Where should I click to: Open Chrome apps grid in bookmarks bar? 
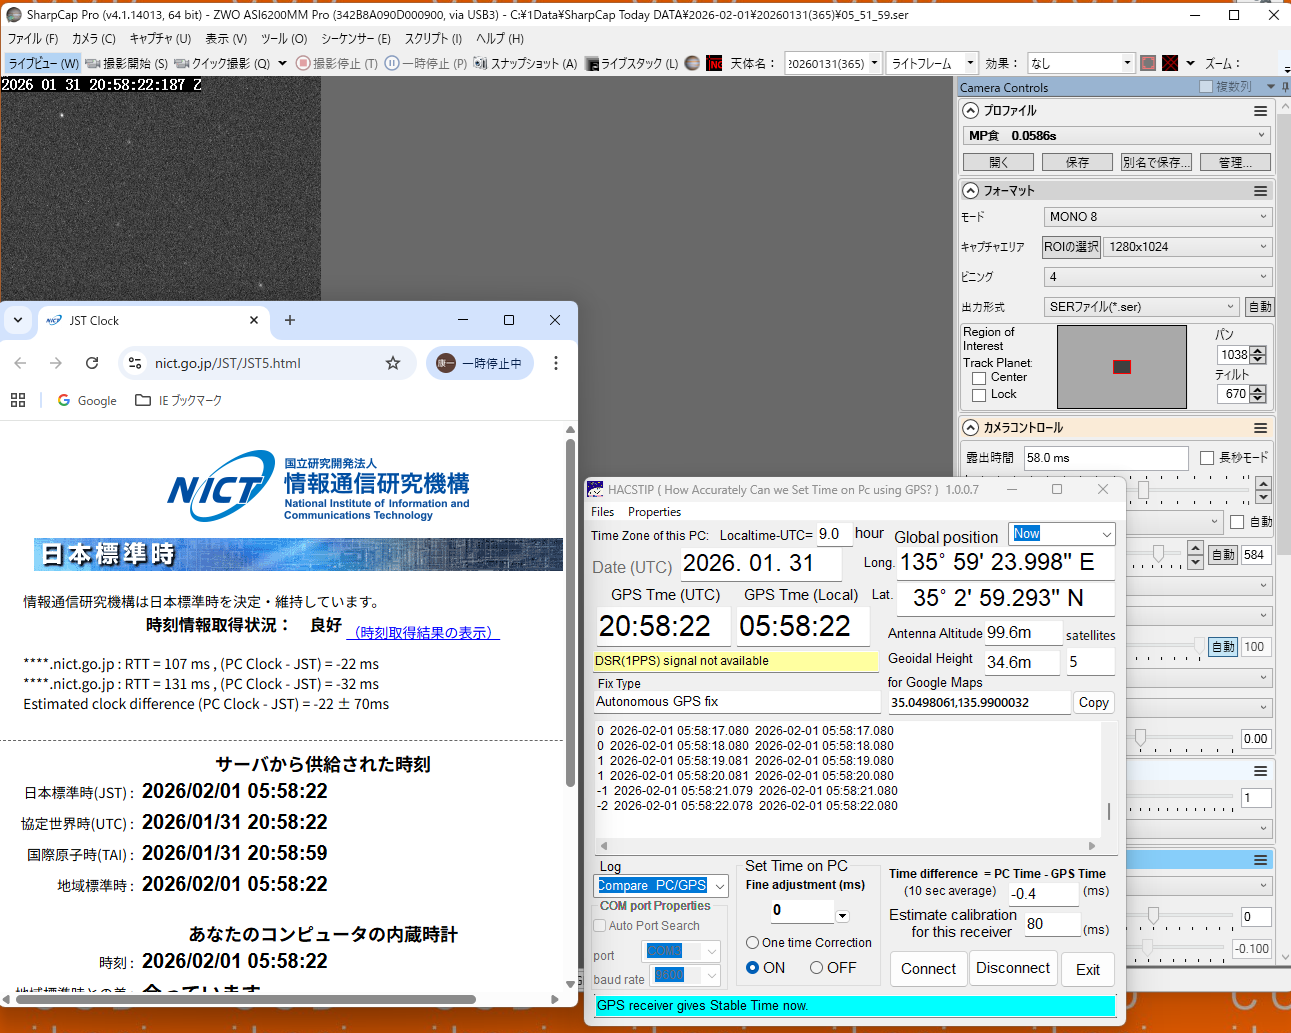point(18,400)
